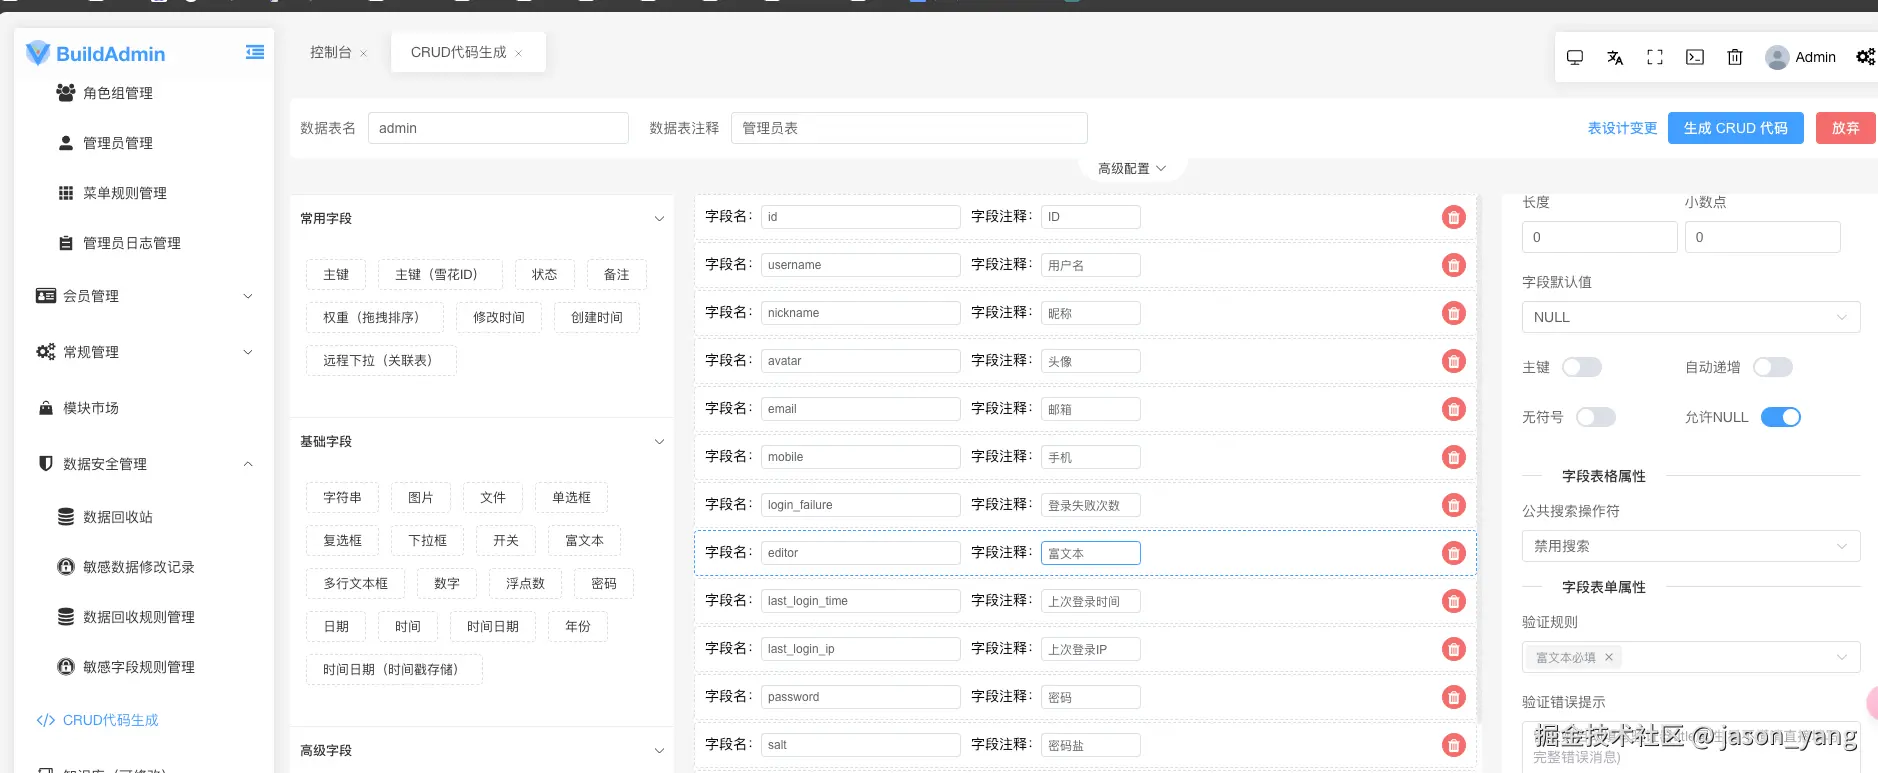The width and height of the screenshot is (1878, 773).
Task: Delete the username field row
Action: coord(1454,265)
